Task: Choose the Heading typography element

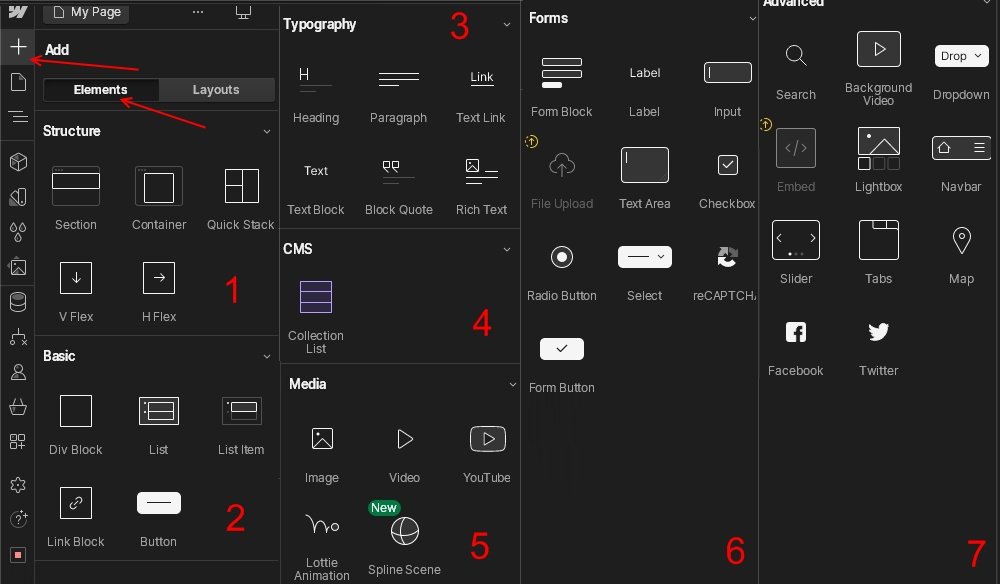Action: [316, 79]
